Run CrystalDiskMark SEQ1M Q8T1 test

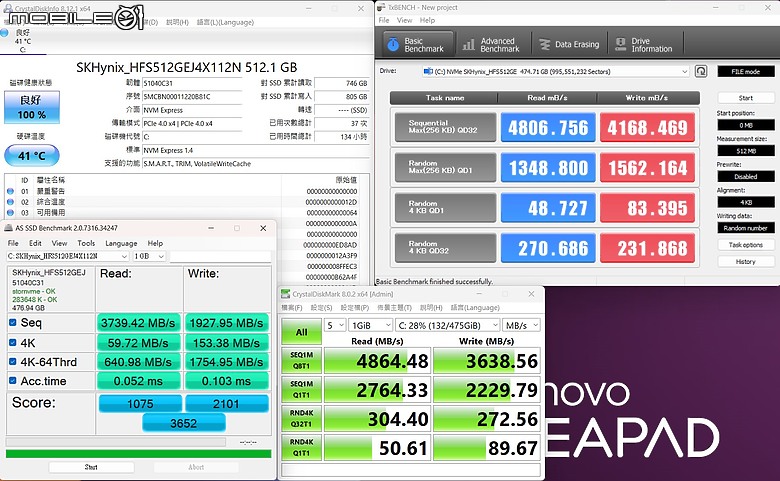coord(301,360)
